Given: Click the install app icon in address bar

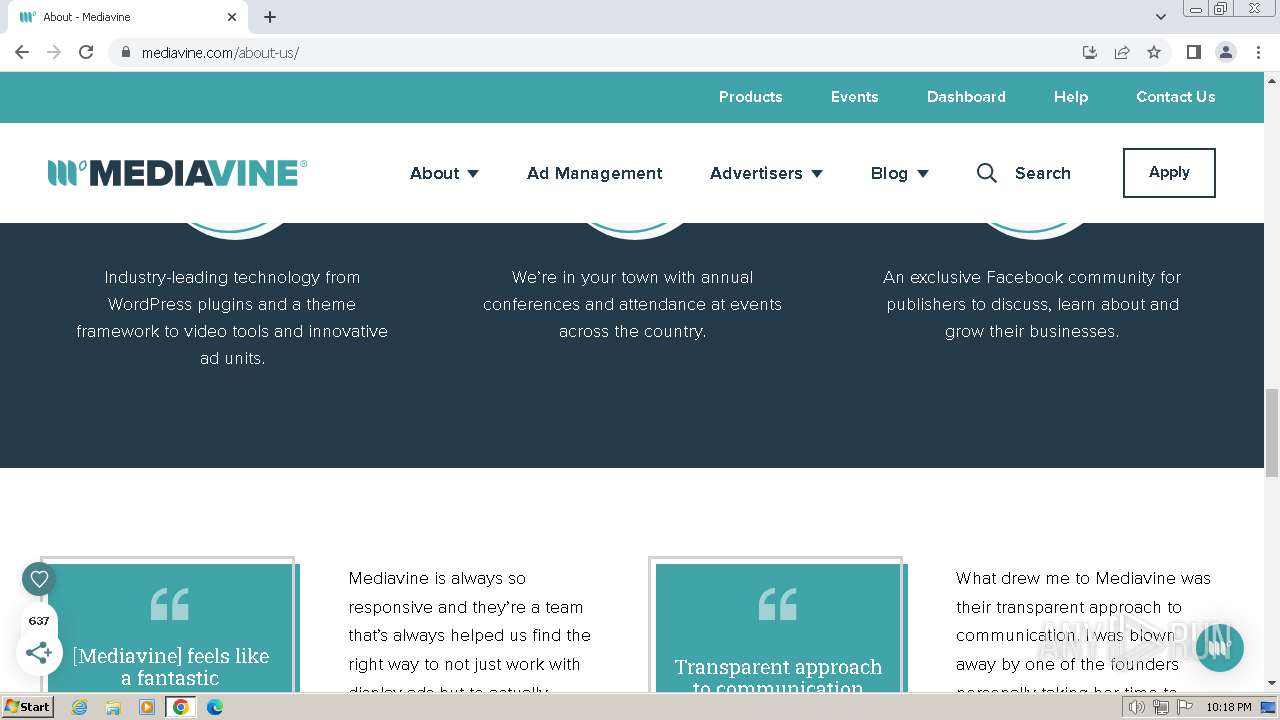Looking at the screenshot, I should click(x=1090, y=52).
